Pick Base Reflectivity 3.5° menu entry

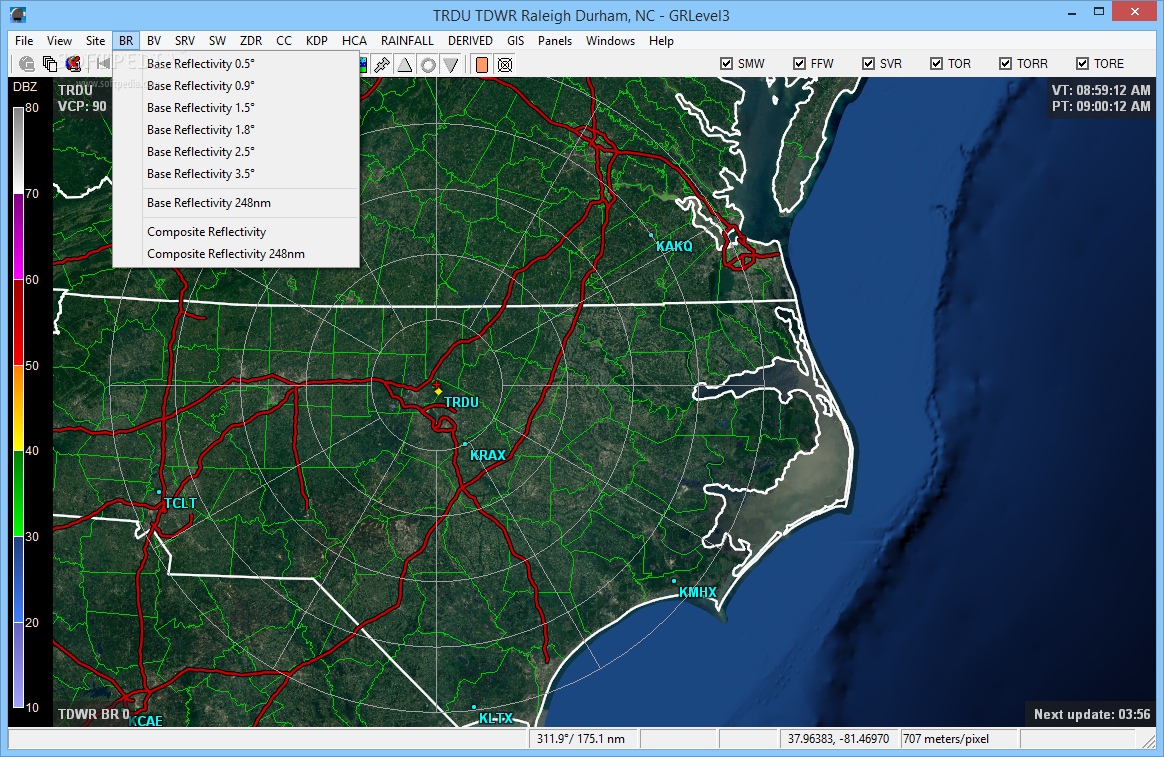236,174
